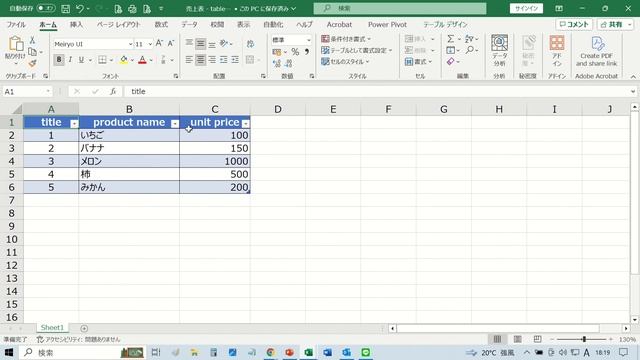This screenshot has height=360, width=640.
Task: Click the red Font Color A
Action: (142, 60)
